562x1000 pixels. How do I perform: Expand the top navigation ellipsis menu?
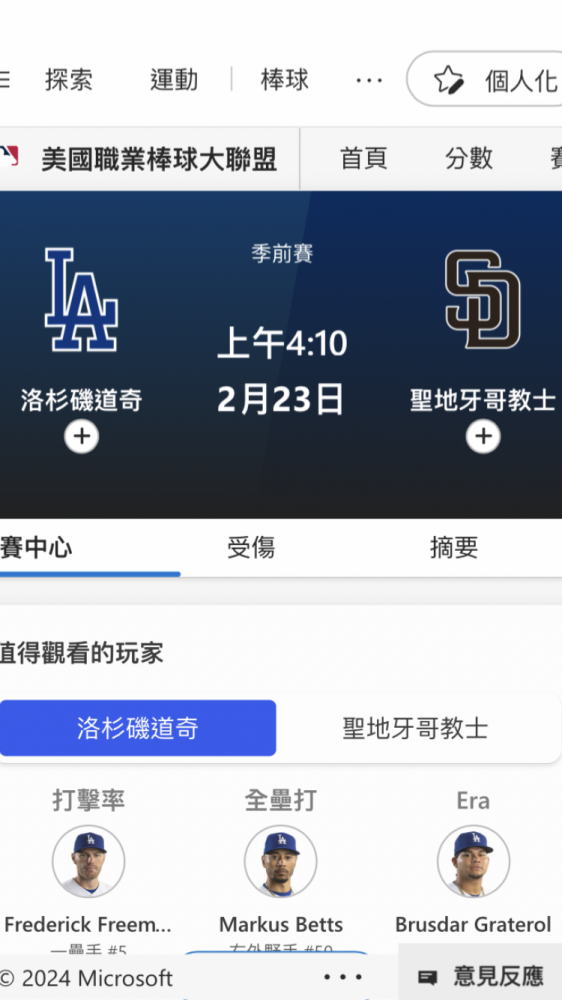[369, 80]
